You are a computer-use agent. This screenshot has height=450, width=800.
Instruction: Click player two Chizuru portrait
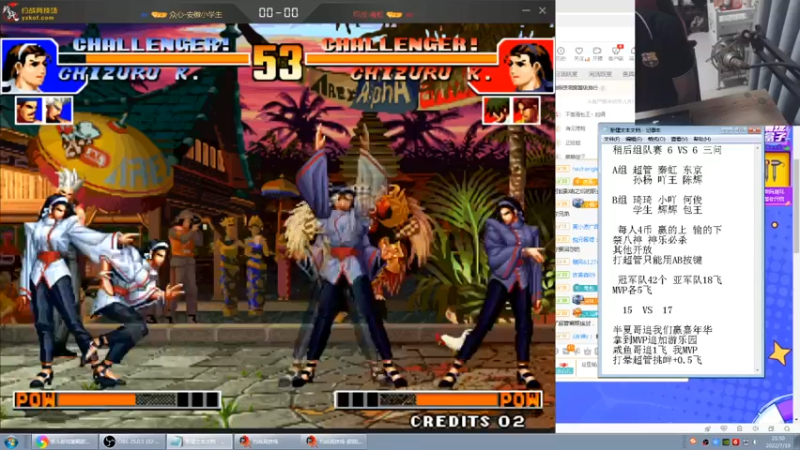click(x=526, y=66)
